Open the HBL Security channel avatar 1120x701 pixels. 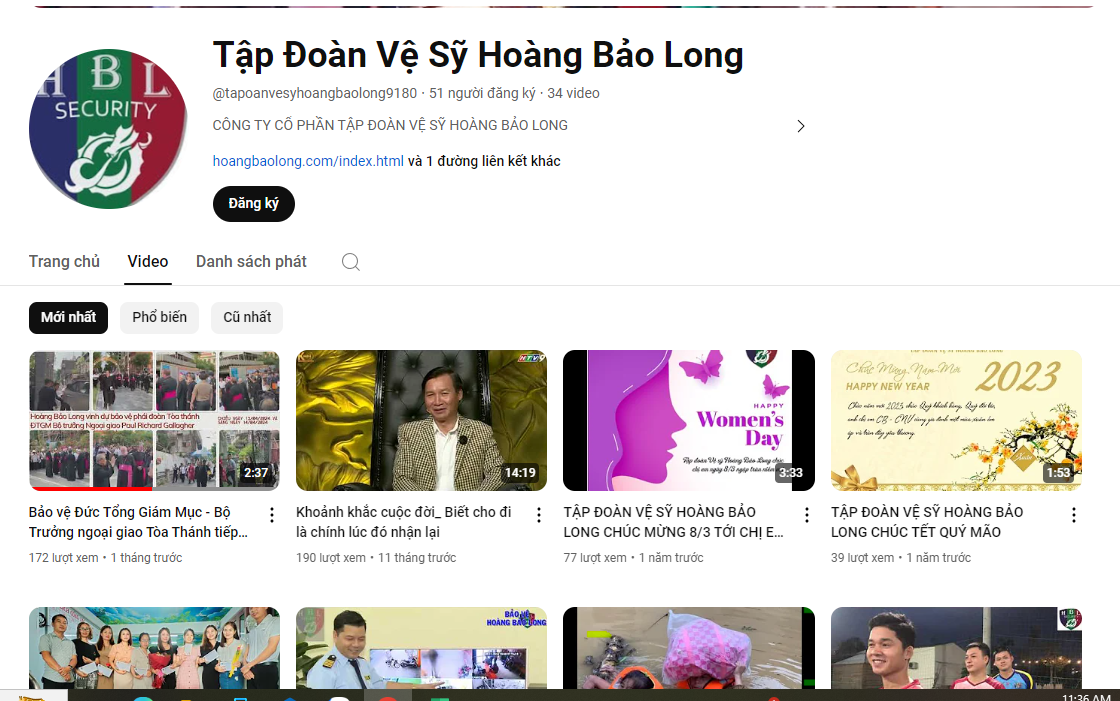tap(108, 128)
